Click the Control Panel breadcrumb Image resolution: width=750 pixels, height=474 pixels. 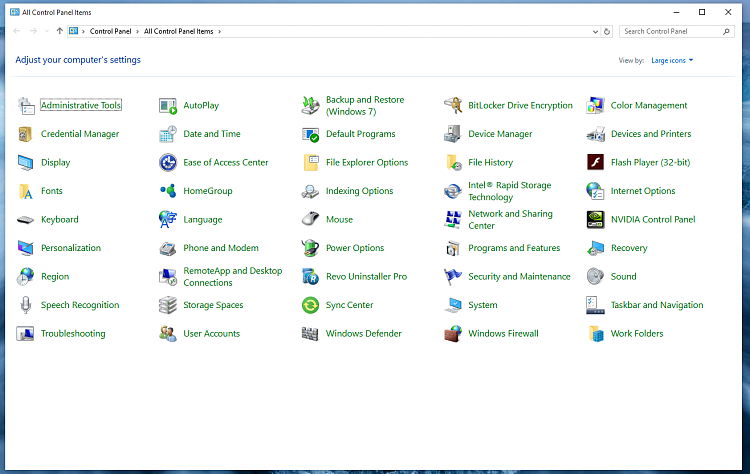110,32
